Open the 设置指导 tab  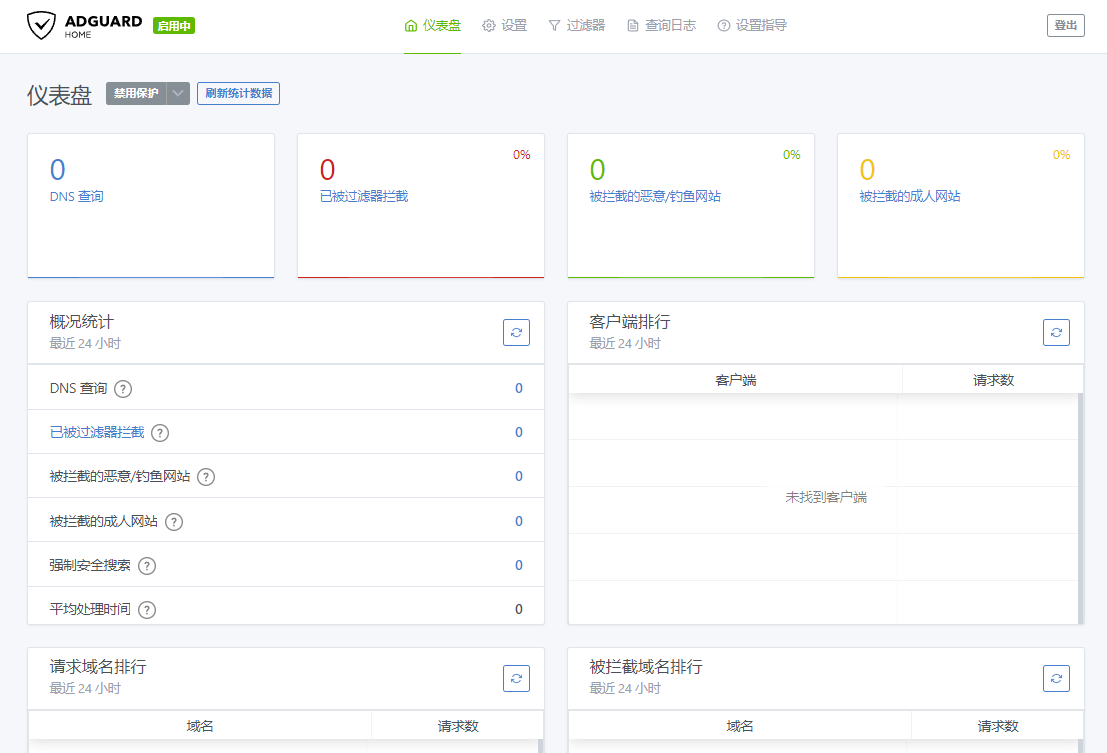pos(752,26)
